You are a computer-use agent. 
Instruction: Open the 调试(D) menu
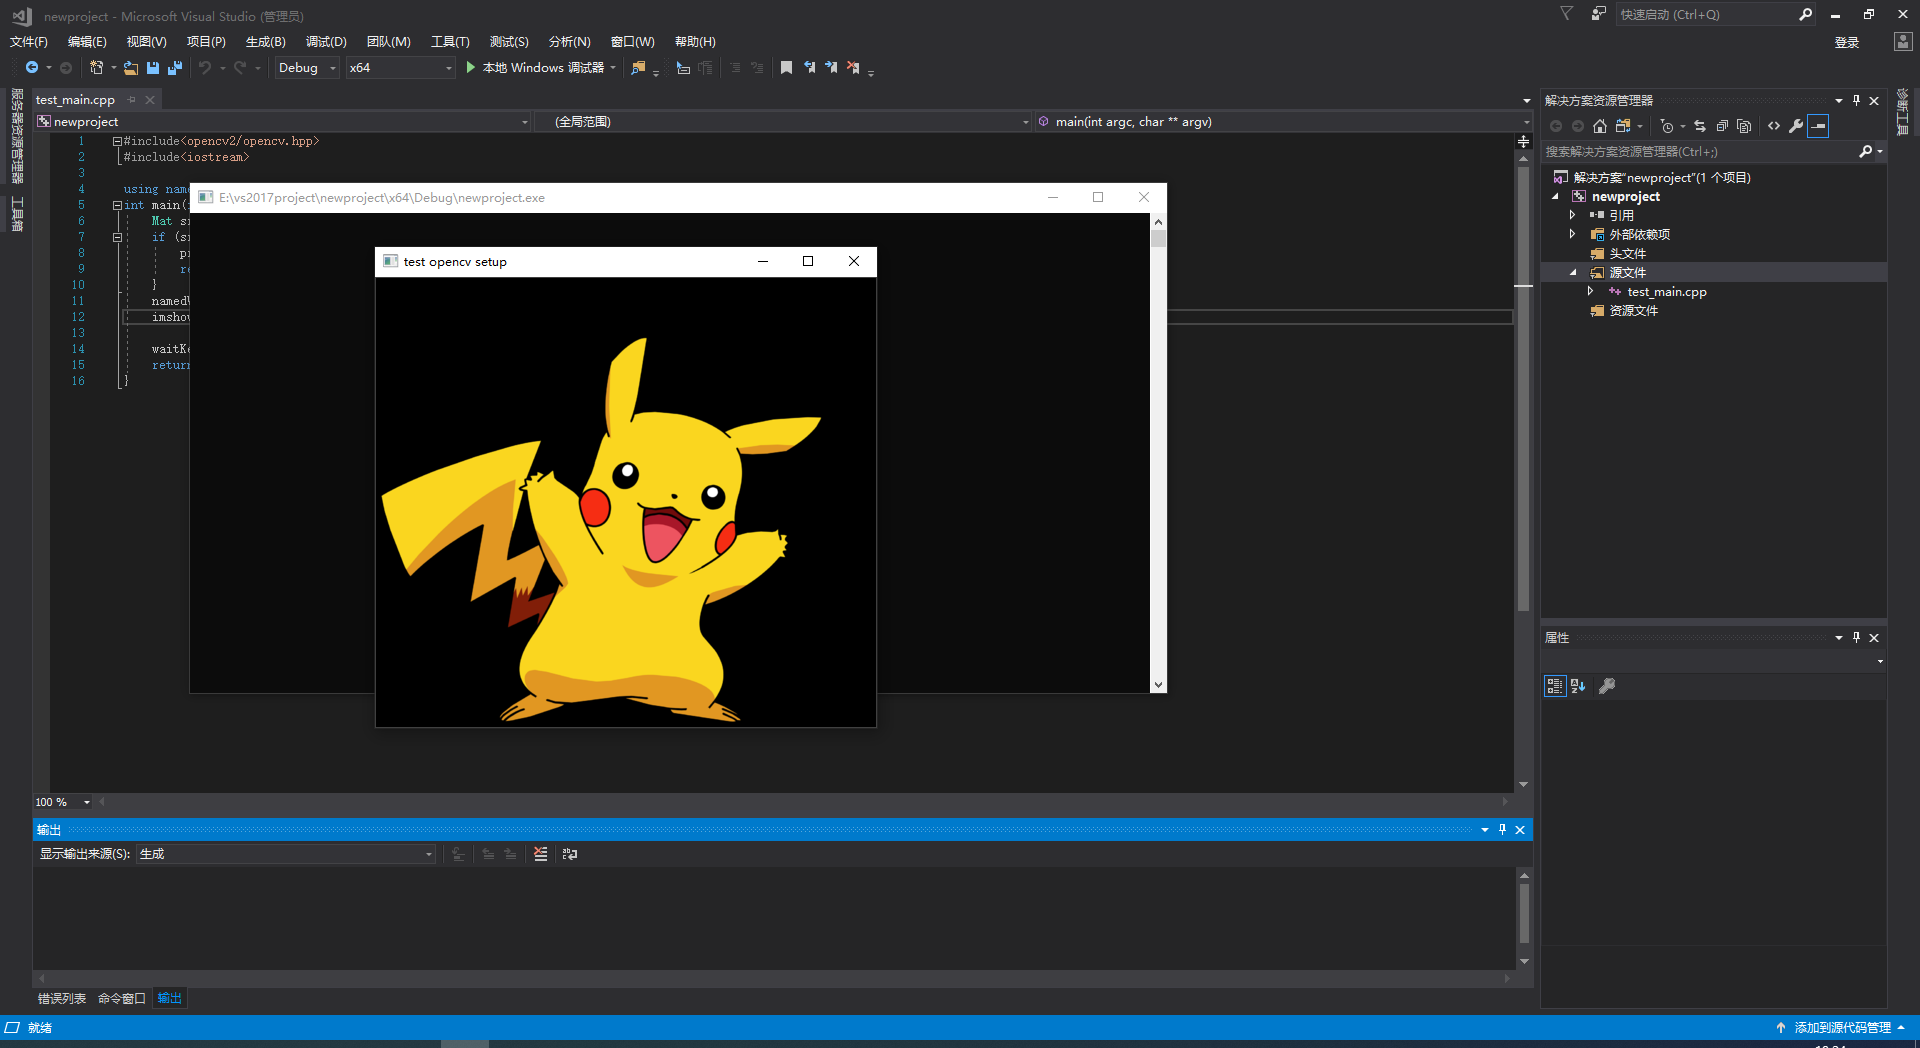point(326,41)
